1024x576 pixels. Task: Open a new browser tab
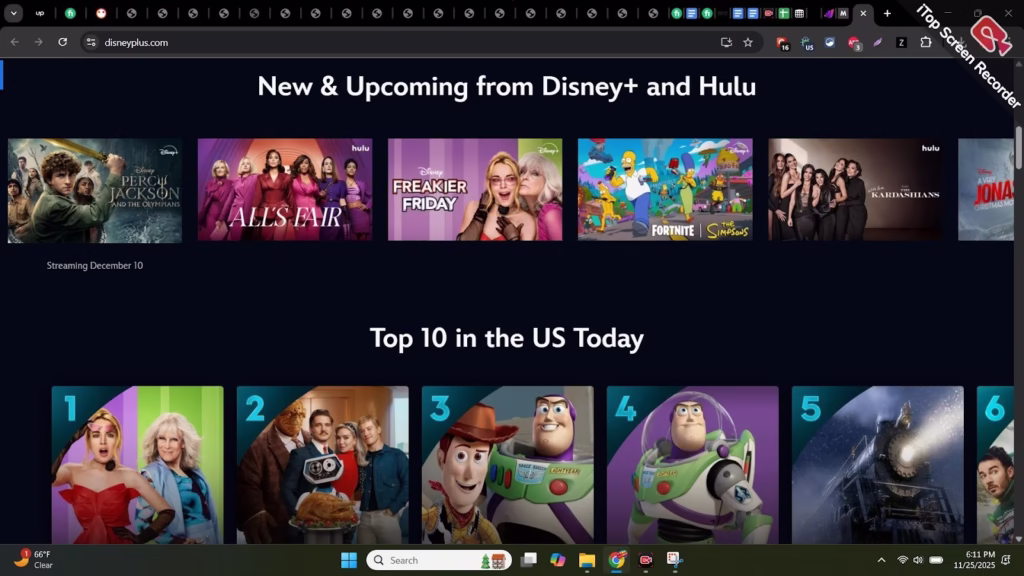coord(887,13)
